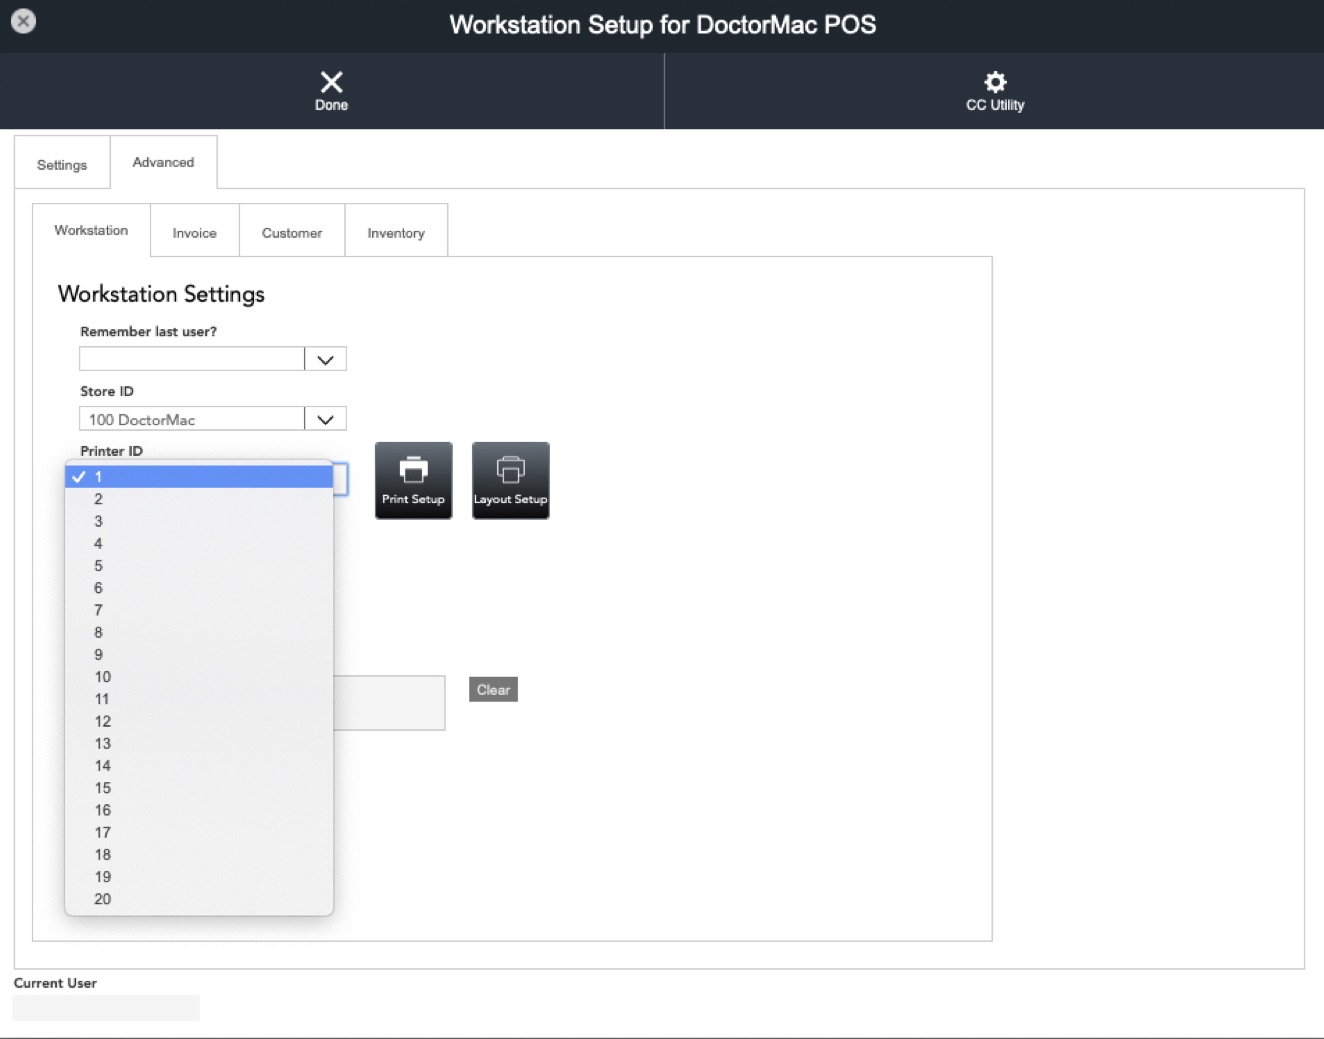Open the CC Utility gear icon
Screen dimensions: 1324x1039
point(995,82)
